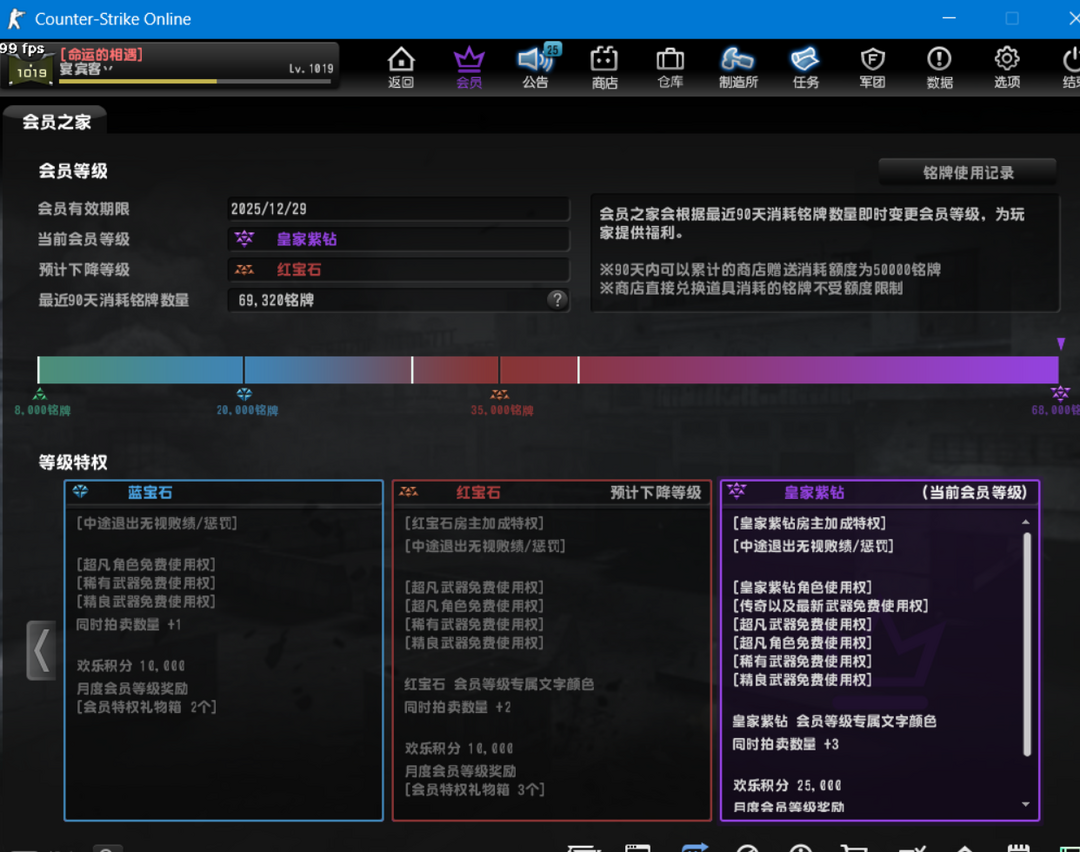
Task: Open the 任务 missions icon
Action: [x=806, y=66]
